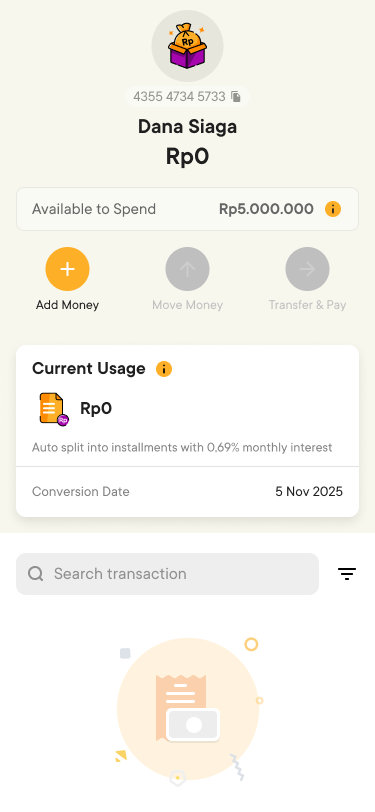Tap the Dana Siaga money box avatar
The image size is (375, 812).
[x=188, y=46]
